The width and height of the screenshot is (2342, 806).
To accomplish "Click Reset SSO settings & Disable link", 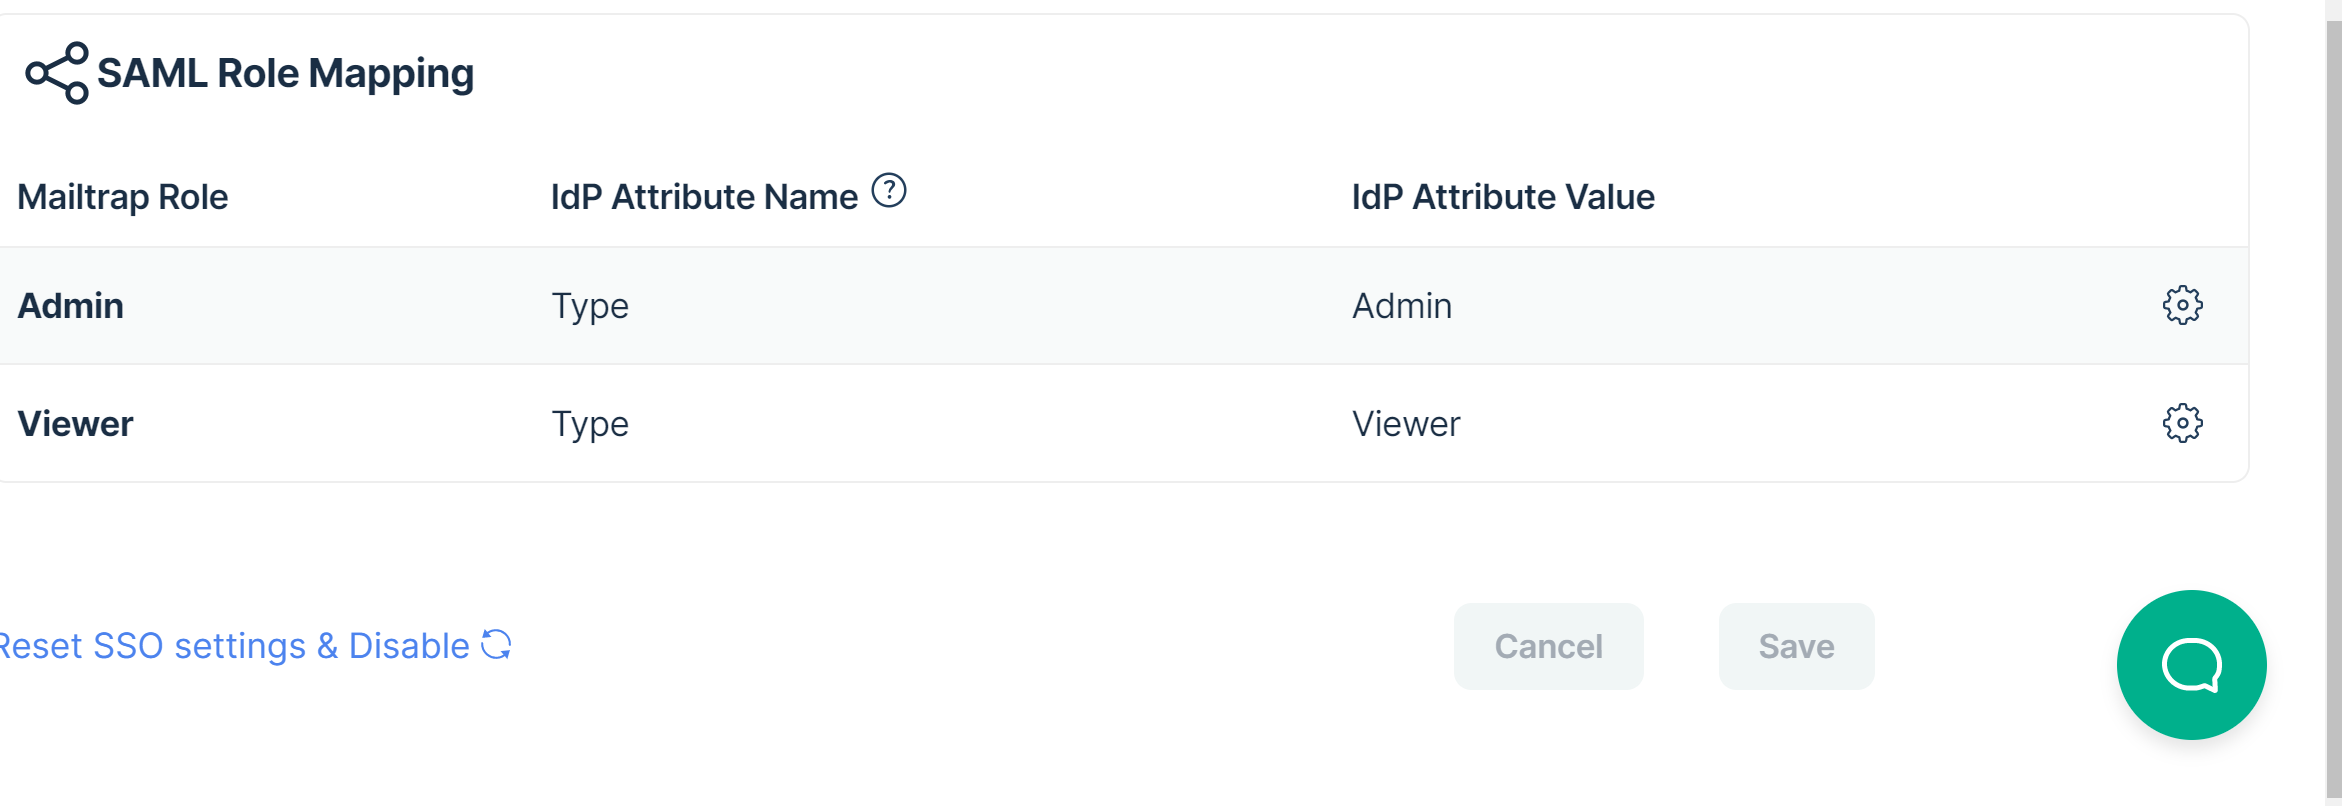I will click(x=236, y=646).
